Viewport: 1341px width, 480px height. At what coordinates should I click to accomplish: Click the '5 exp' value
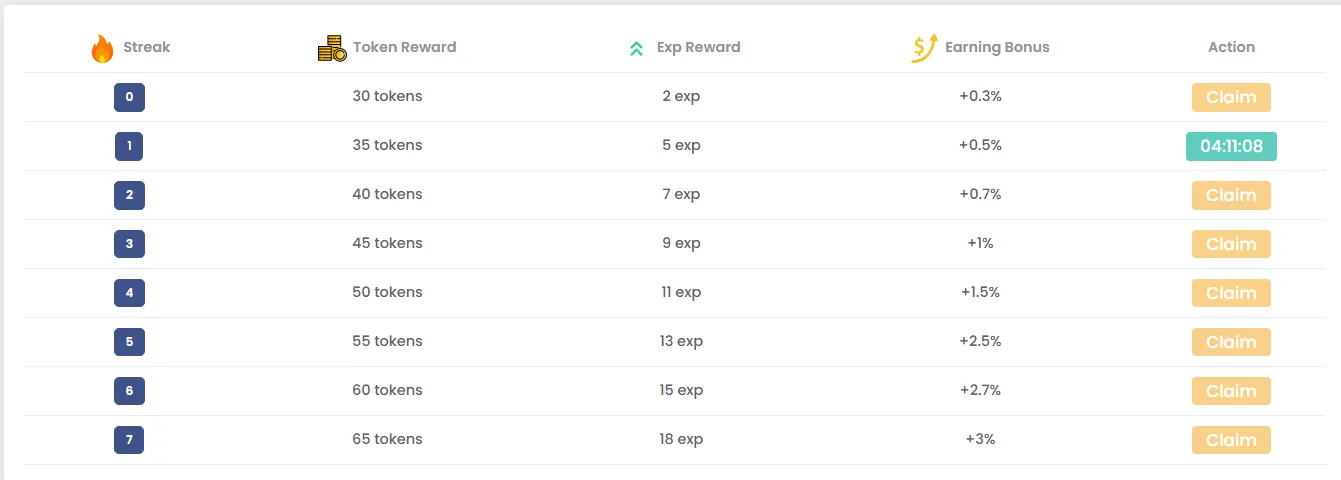point(681,146)
